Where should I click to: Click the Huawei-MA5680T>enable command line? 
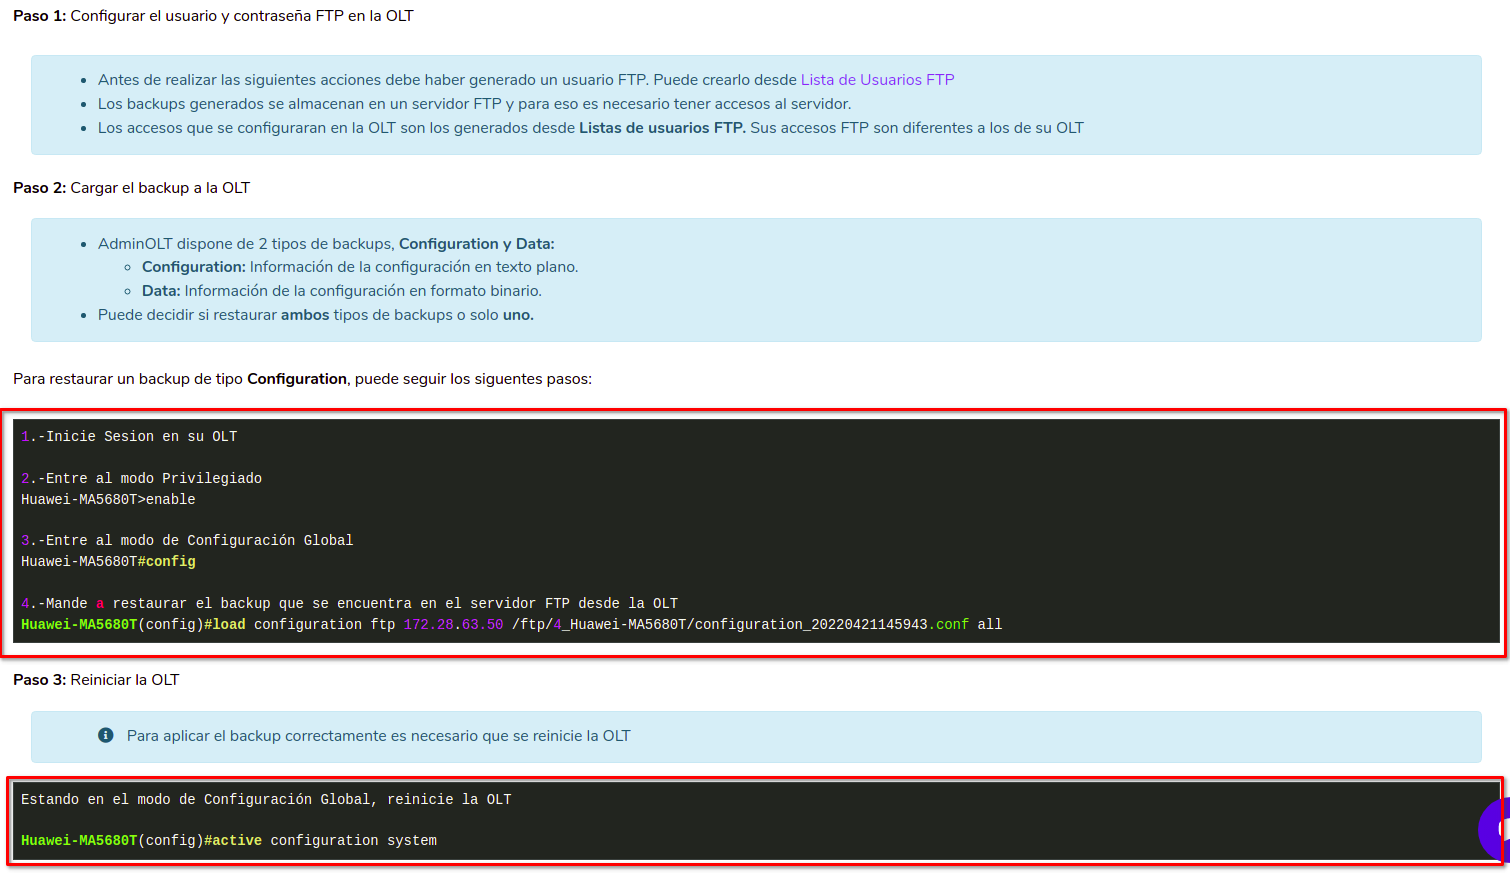108,500
